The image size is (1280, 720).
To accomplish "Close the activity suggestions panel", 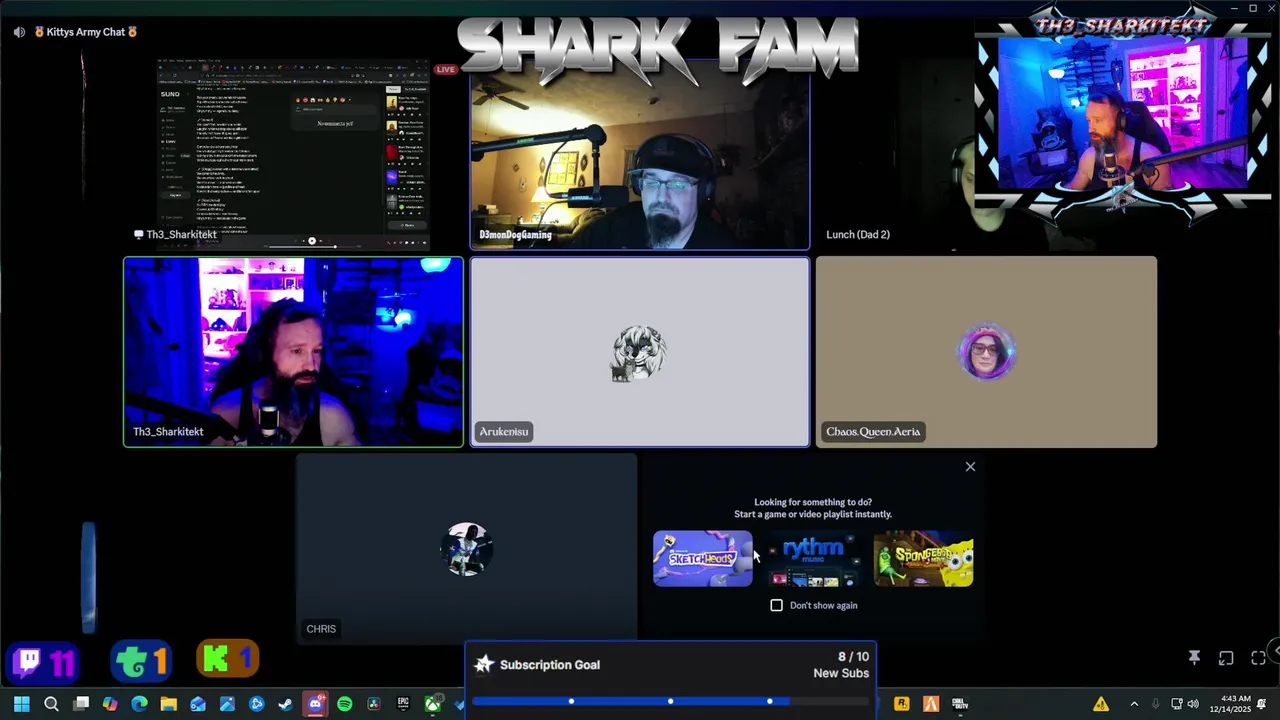I will tap(970, 467).
